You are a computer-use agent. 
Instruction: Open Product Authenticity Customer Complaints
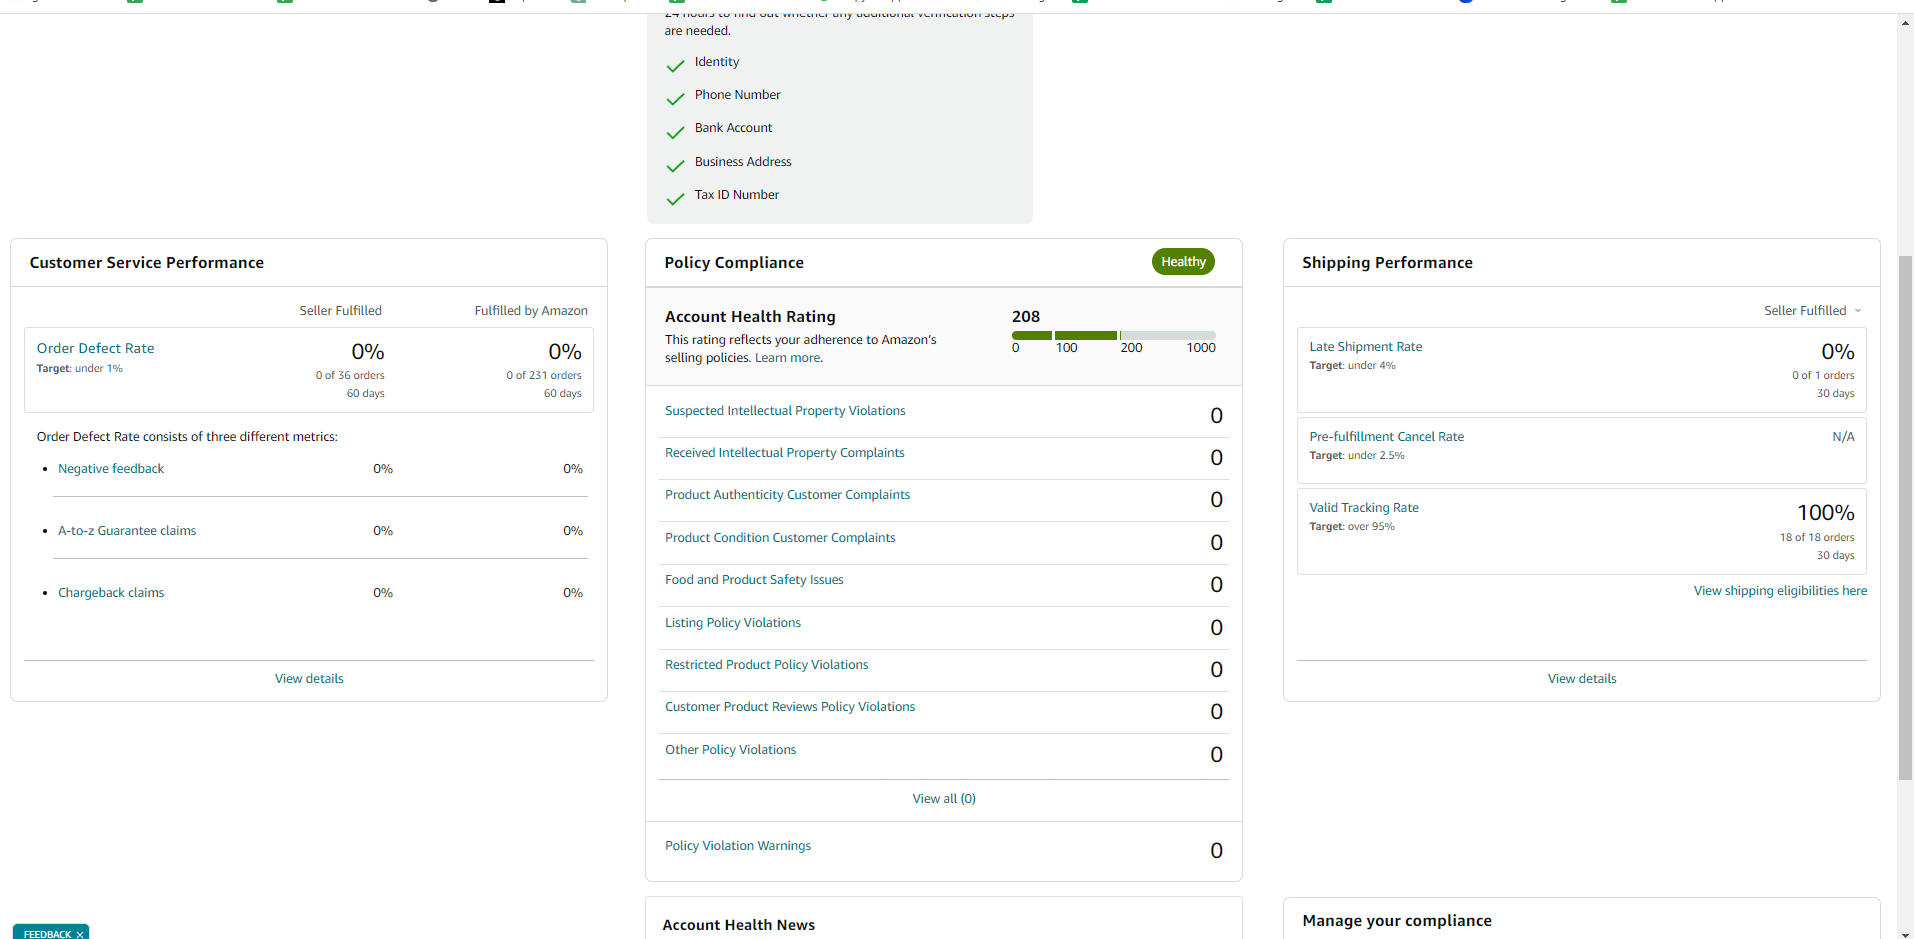pos(788,495)
